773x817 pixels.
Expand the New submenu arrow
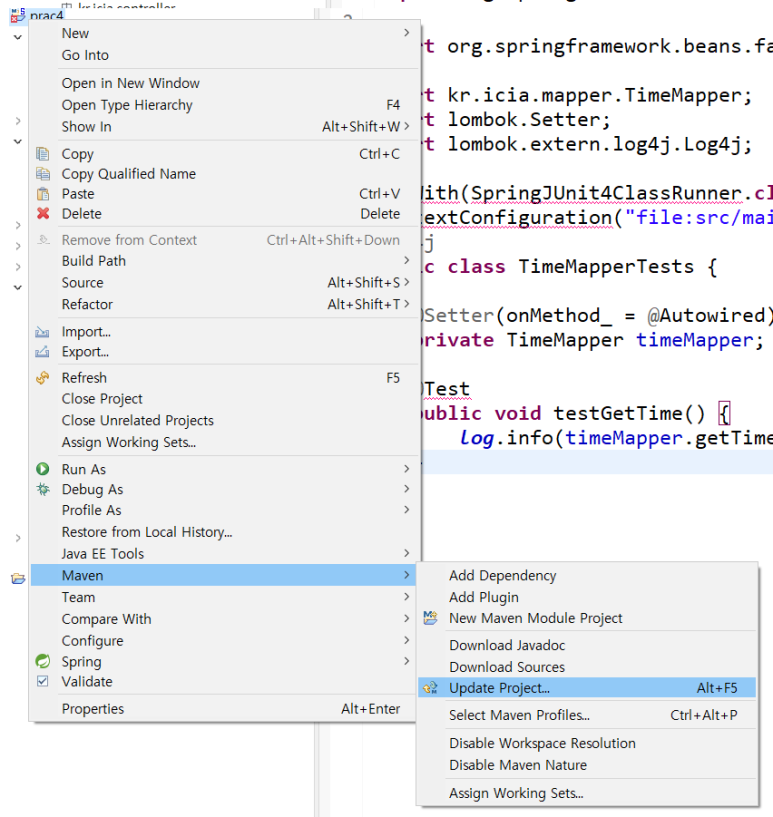[x=407, y=33]
